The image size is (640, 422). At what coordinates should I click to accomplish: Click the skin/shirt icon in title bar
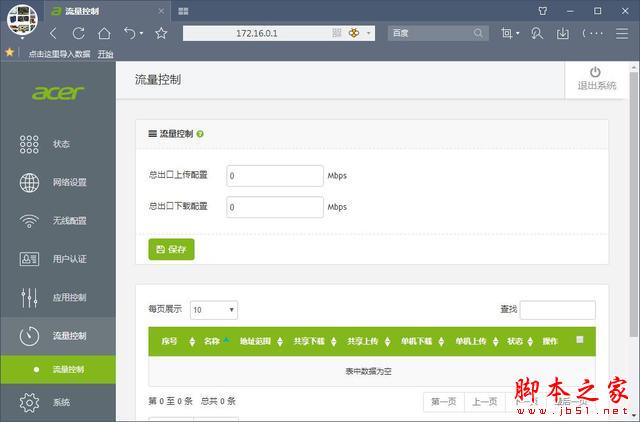(x=542, y=11)
